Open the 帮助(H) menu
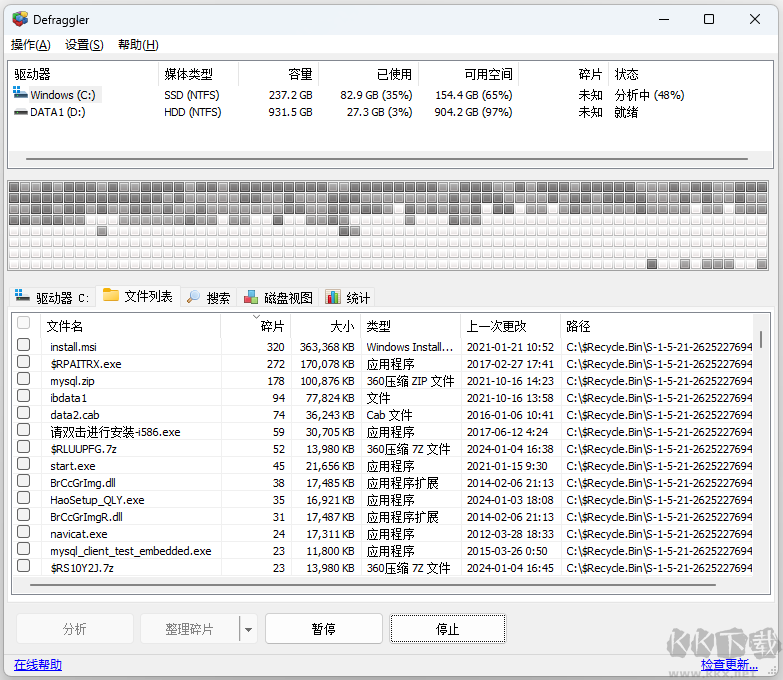 138,45
